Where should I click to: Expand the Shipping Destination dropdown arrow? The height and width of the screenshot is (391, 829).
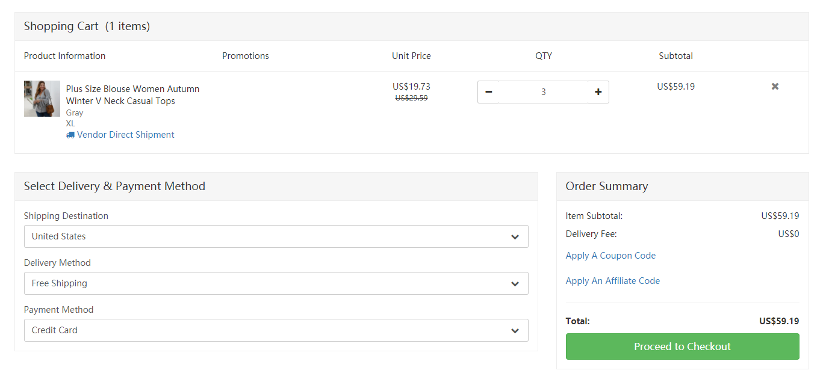tap(515, 237)
